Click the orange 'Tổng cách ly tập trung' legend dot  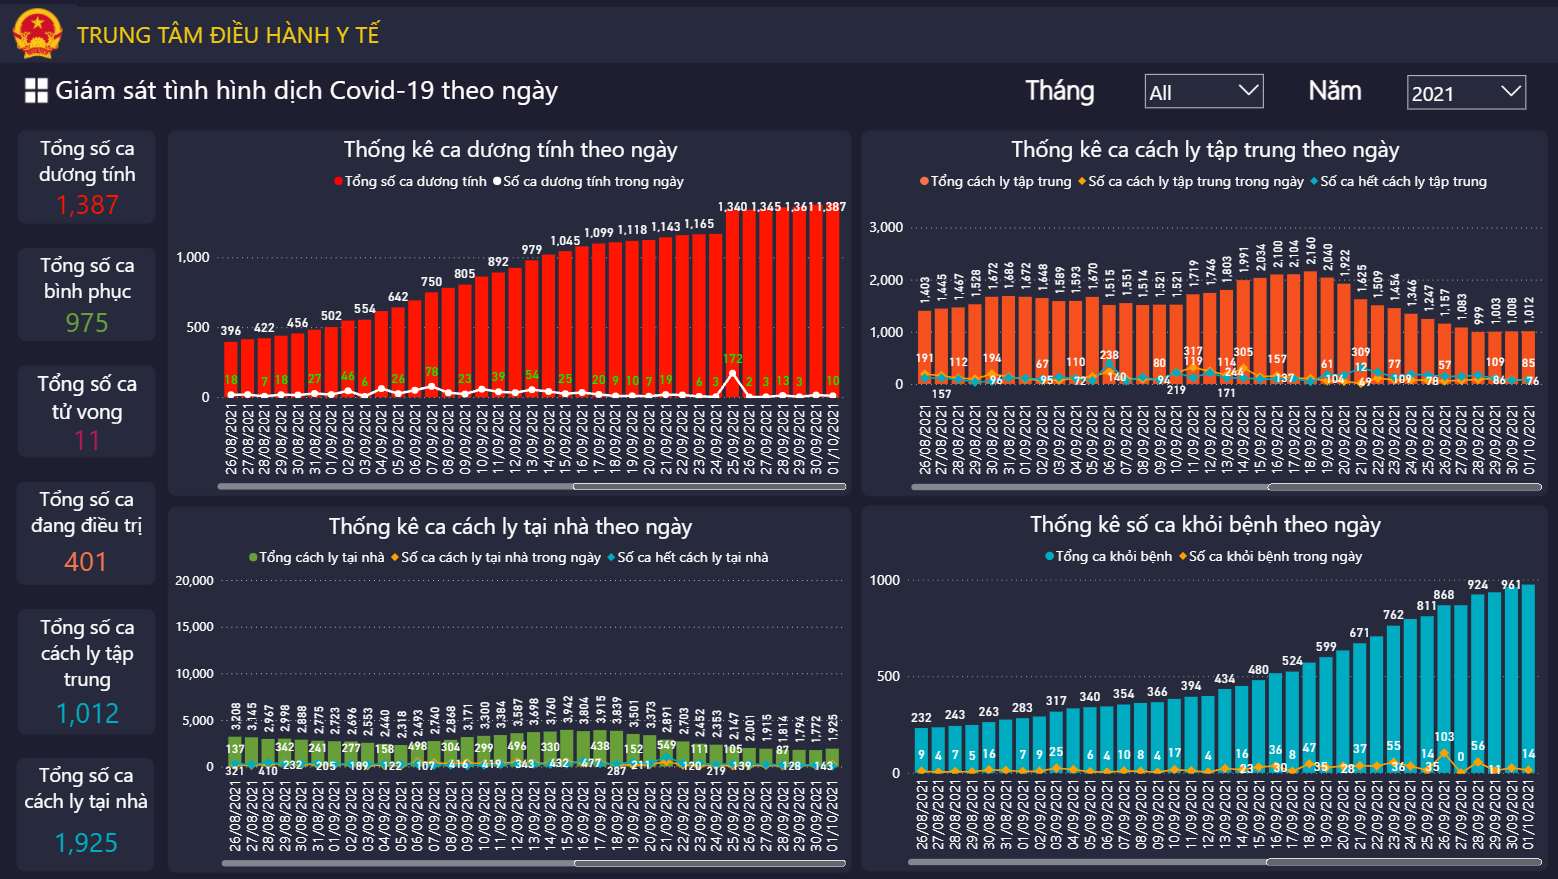coord(925,182)
